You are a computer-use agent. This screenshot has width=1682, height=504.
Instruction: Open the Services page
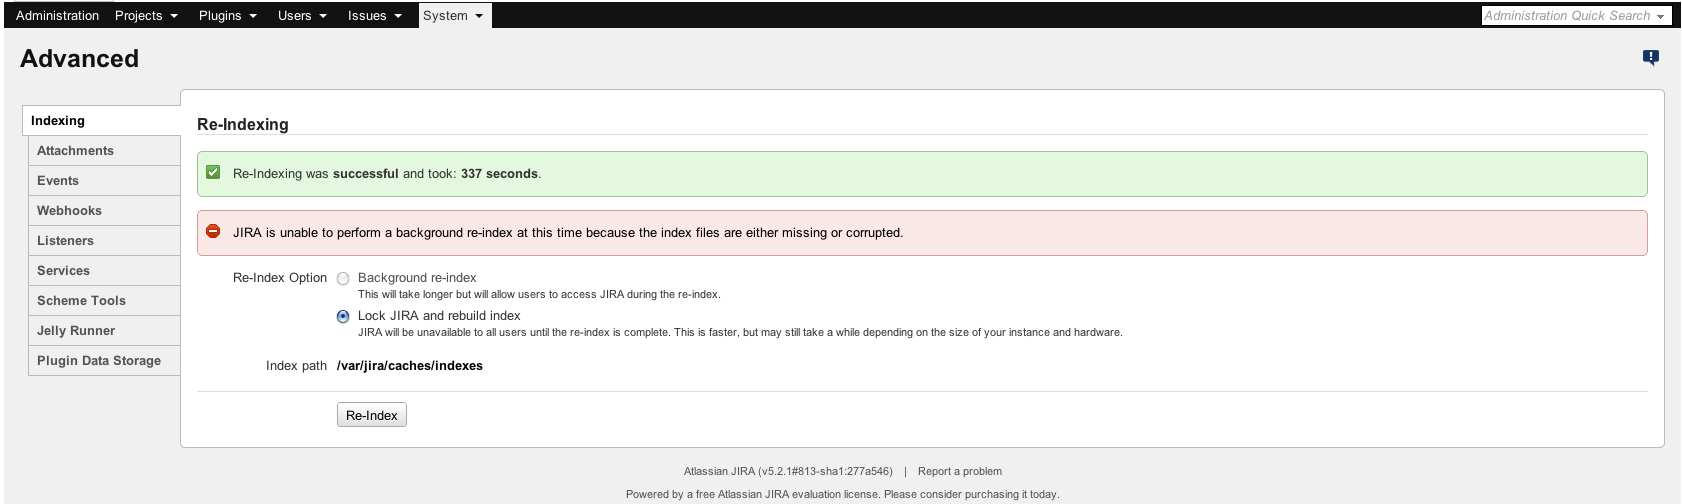coord(104,270)
